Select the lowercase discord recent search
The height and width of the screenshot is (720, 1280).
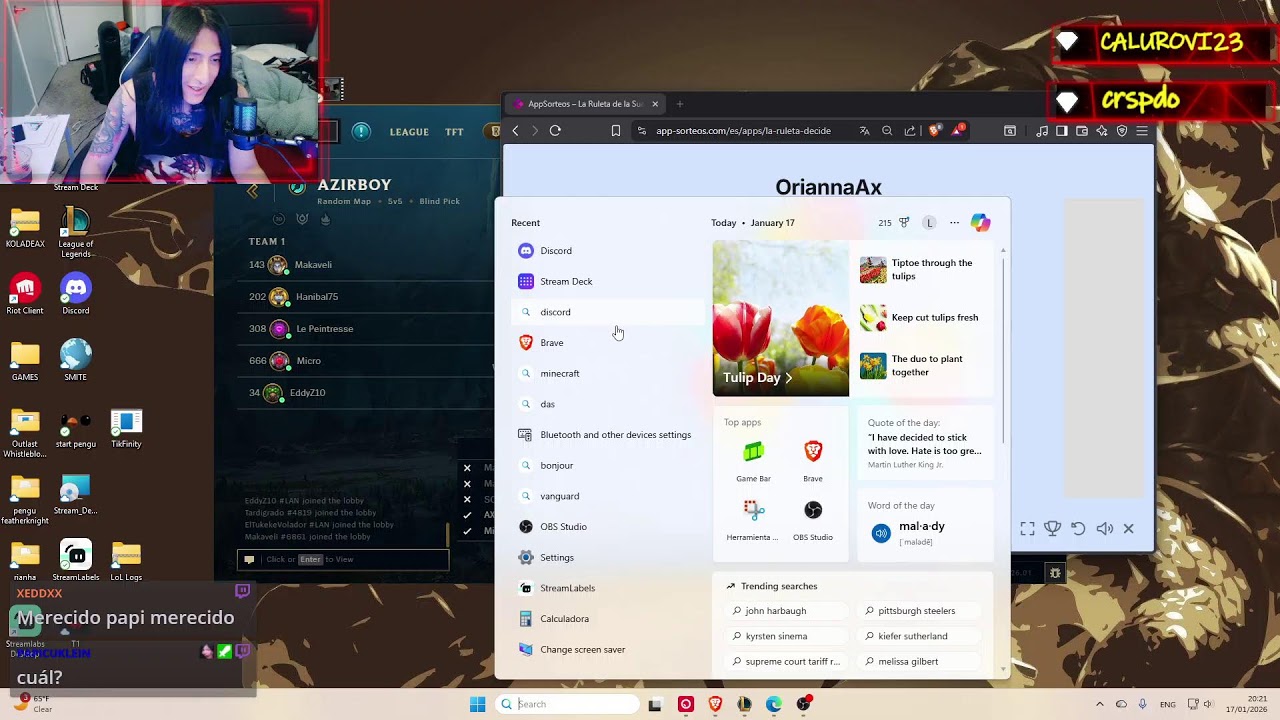point(607,312)
